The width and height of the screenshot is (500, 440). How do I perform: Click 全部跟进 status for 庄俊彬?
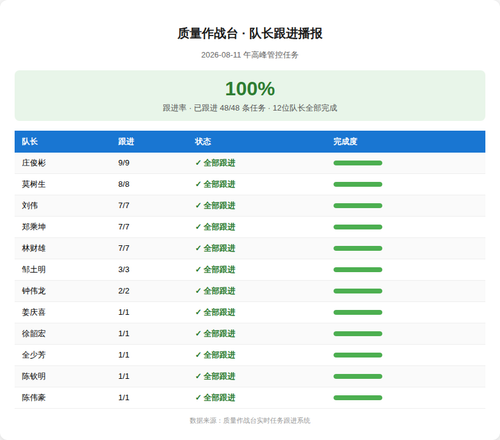coord(215,163)
